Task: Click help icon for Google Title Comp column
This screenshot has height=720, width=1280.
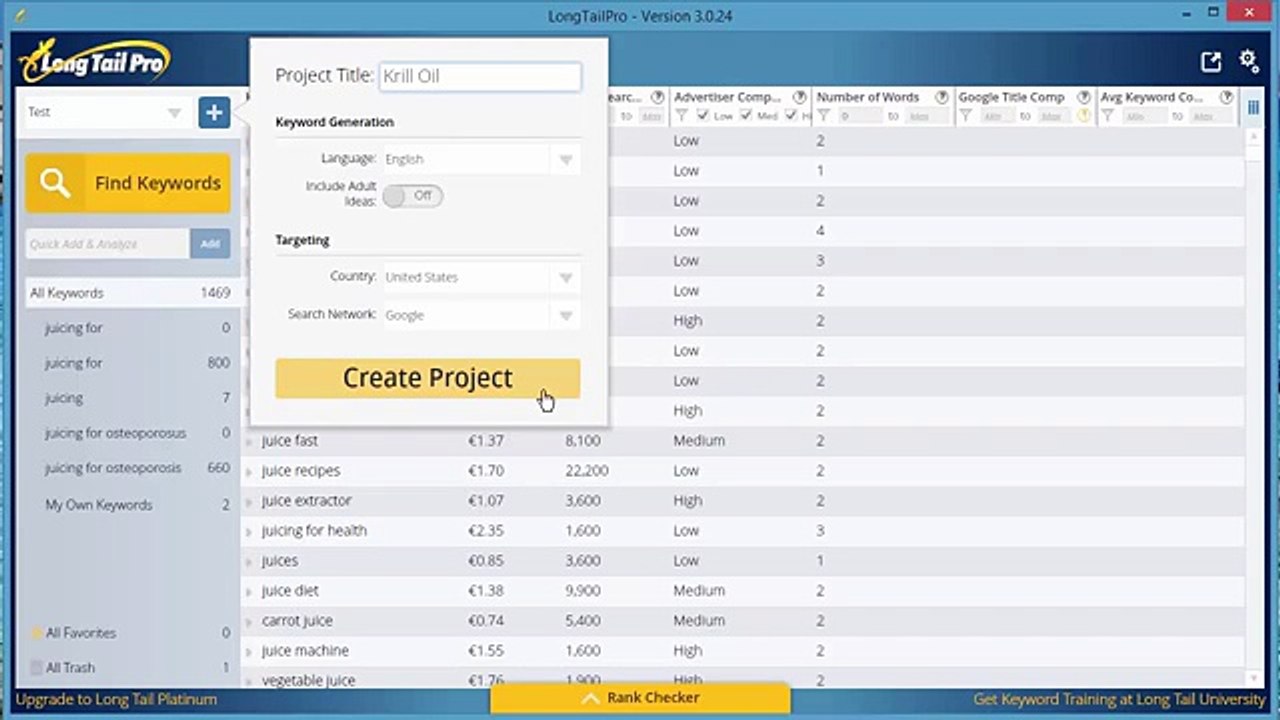Action: coord(1083,97)
